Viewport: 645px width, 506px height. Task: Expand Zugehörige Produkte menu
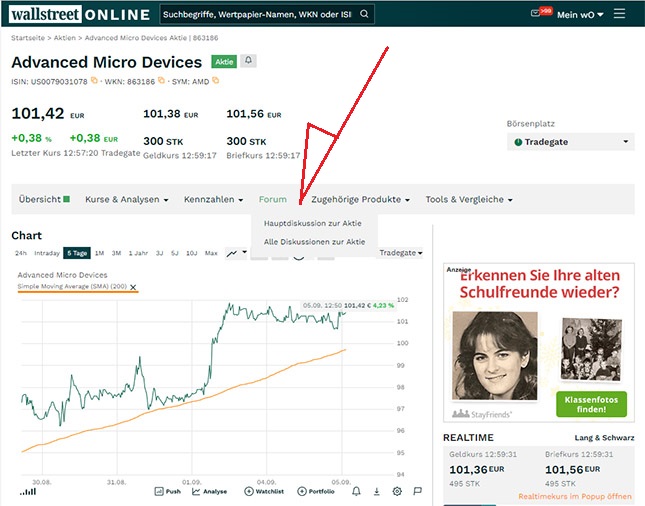[x=360, y=200]
